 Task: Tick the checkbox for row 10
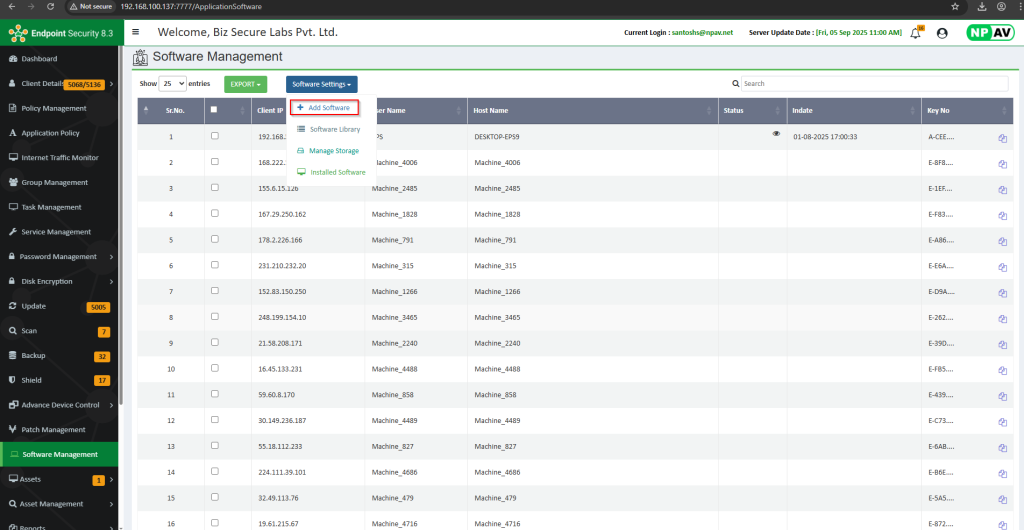[215, 369]
